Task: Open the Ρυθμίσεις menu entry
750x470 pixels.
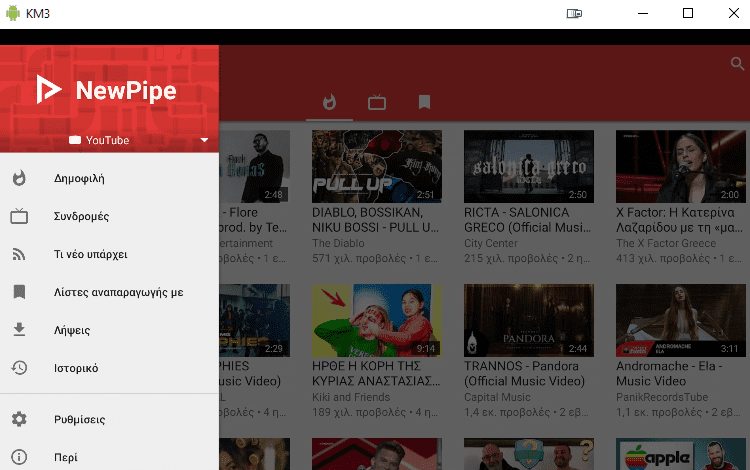Action: [x=110, y=419]
